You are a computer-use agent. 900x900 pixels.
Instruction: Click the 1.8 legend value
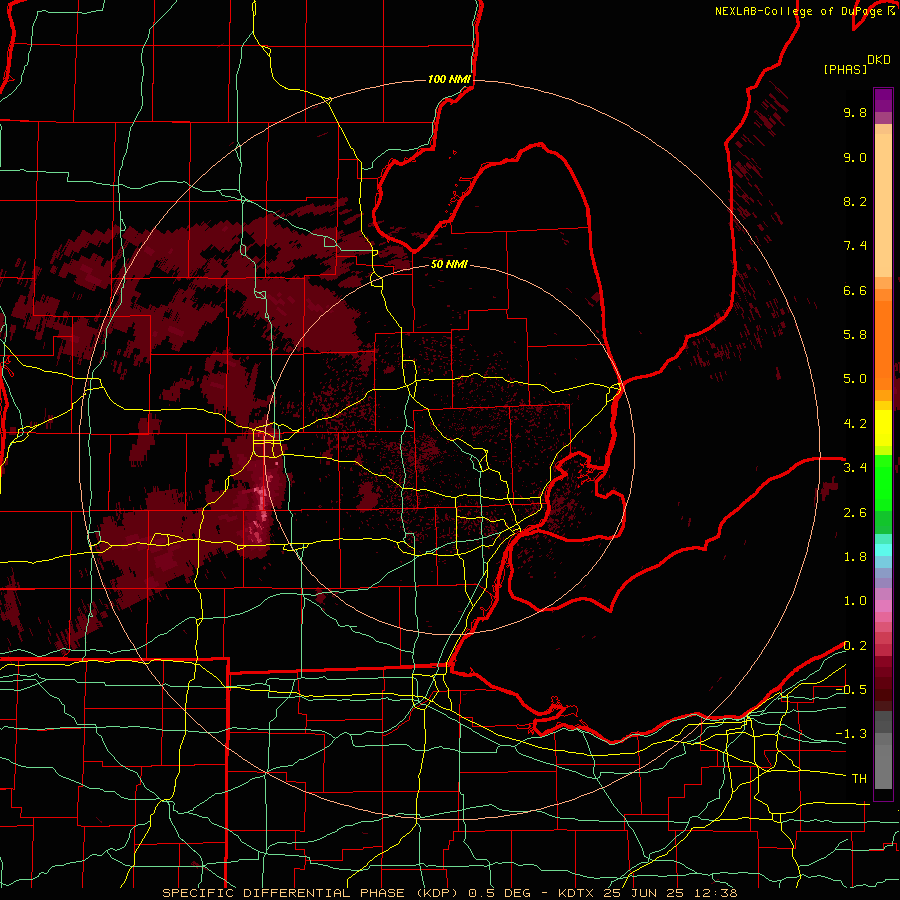(855, 557)
